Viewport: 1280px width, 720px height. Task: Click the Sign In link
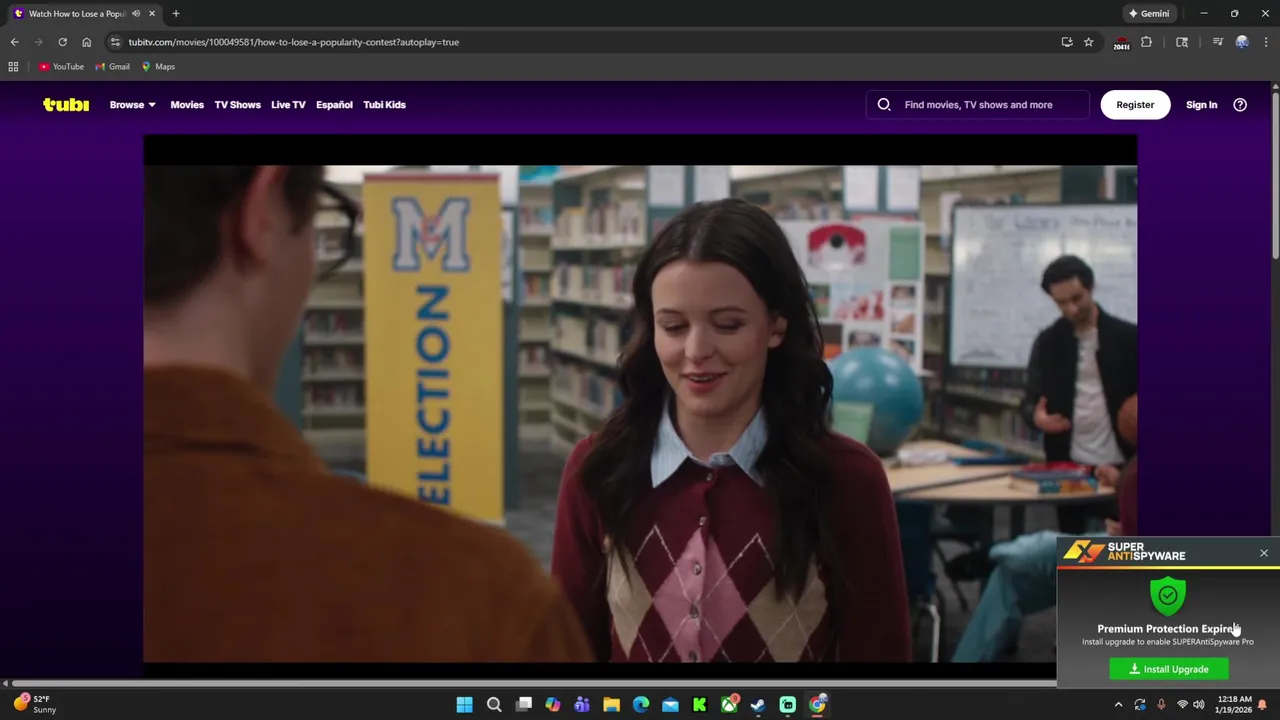coord(1201,104)
